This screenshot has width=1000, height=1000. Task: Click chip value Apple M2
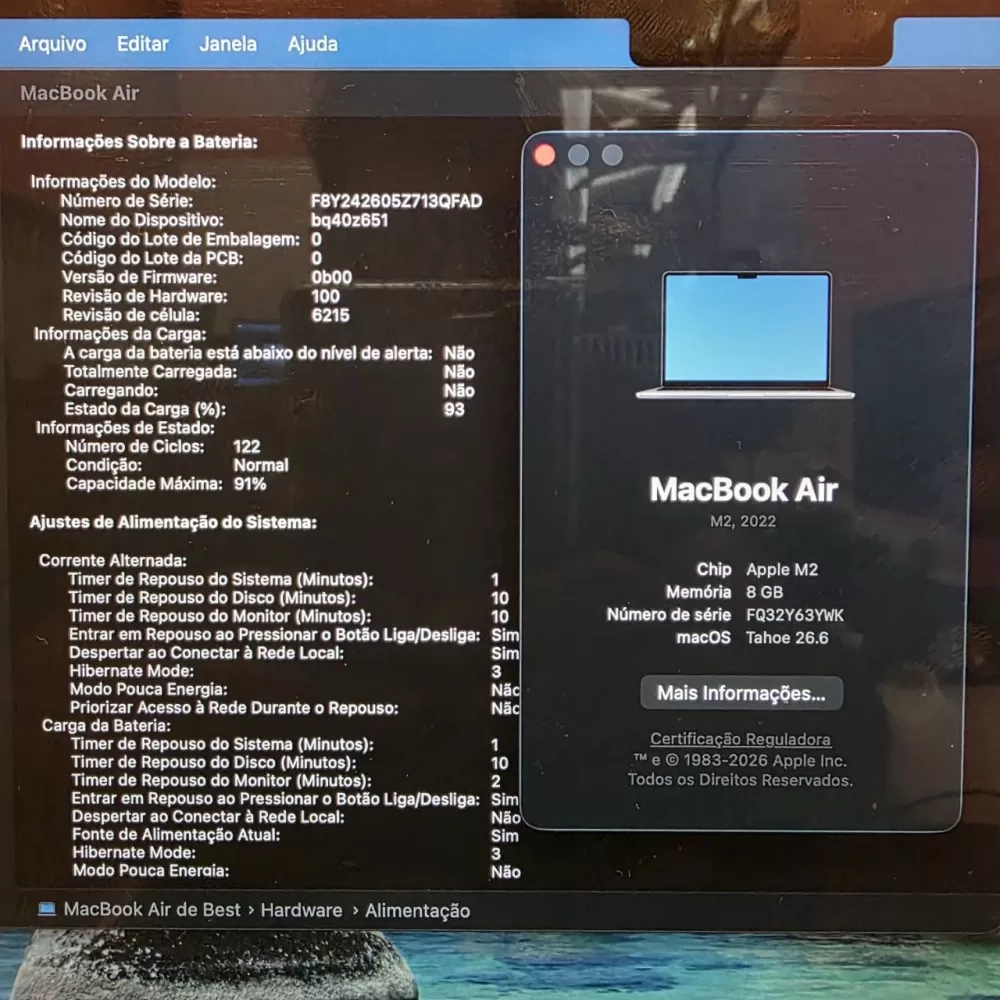(x=782, y=570)
